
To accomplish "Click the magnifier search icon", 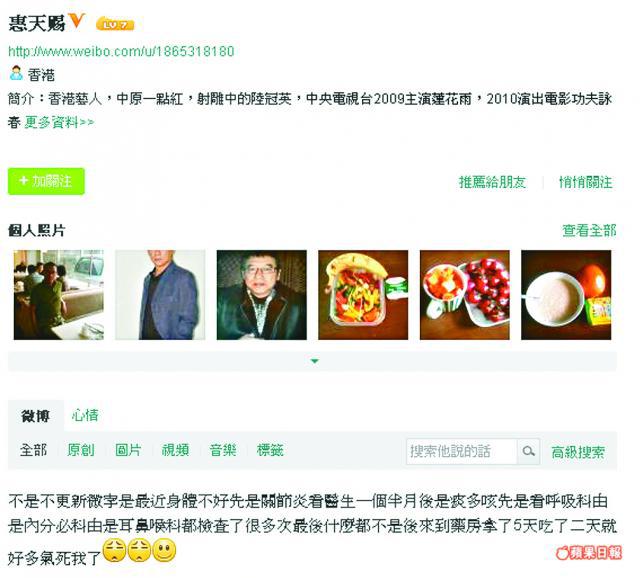I will (x=528, y=451).
